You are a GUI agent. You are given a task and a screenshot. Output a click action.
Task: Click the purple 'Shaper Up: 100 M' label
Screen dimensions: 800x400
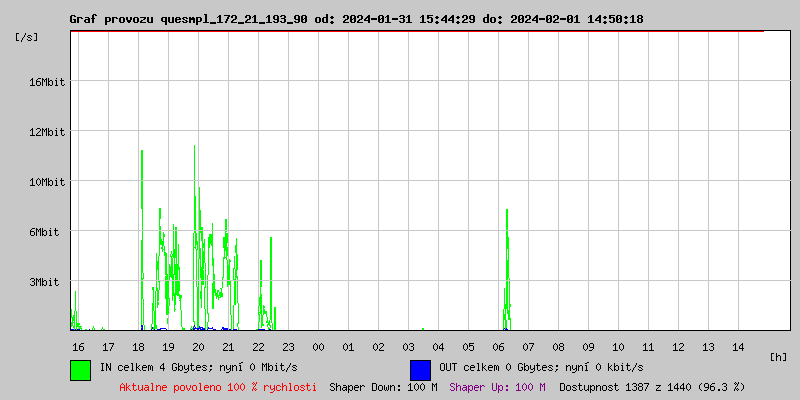497,386
